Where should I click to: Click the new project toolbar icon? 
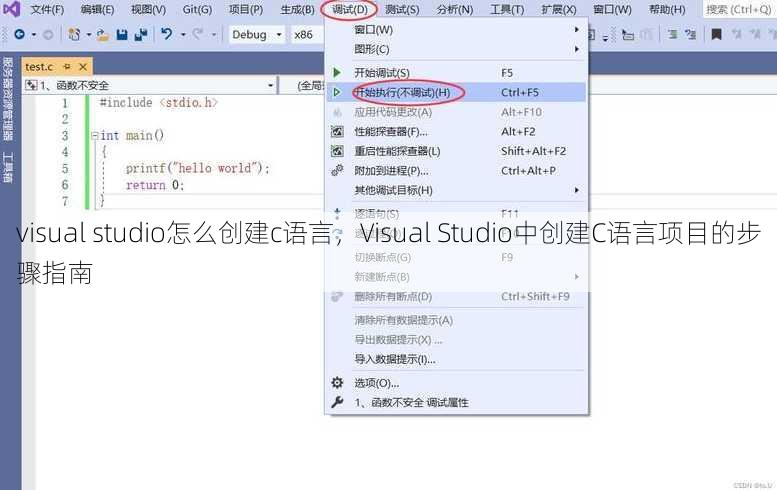74,34
